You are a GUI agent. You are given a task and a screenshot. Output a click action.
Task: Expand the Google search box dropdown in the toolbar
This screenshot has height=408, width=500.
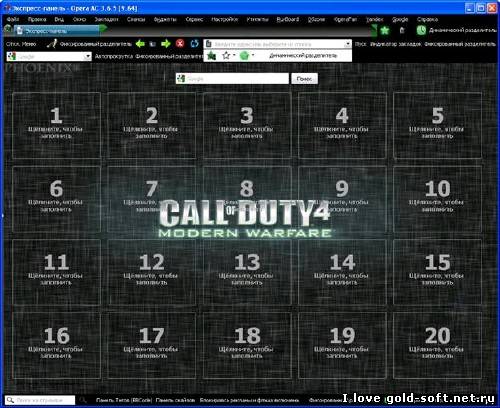pyautogui.click(x=88, y=56)
